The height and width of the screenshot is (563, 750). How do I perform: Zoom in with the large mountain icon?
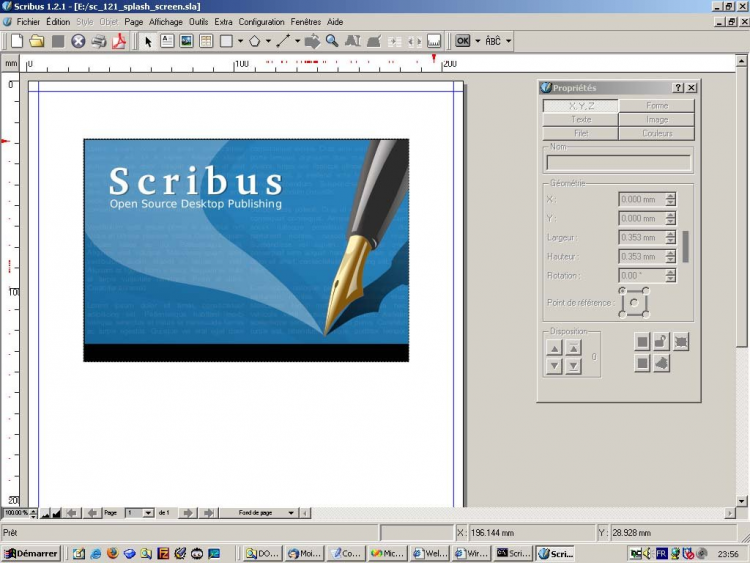56,513
